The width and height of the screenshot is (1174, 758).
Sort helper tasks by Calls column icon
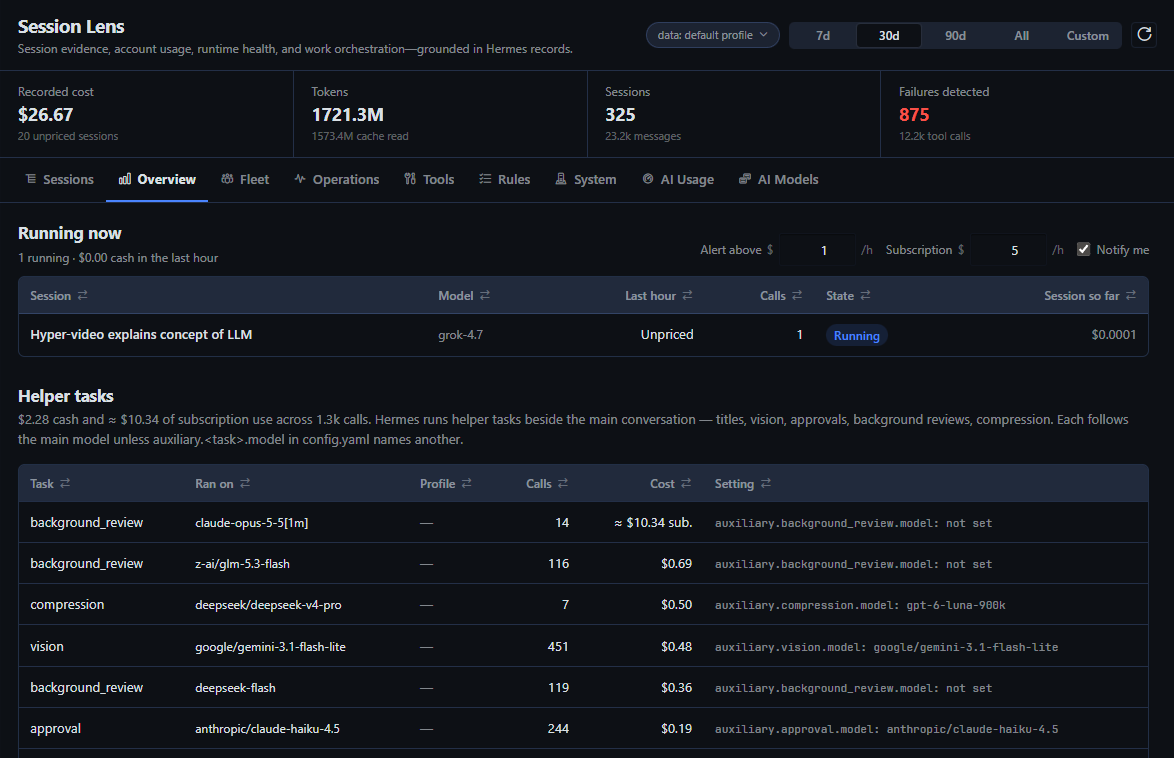tap(563, 483)
